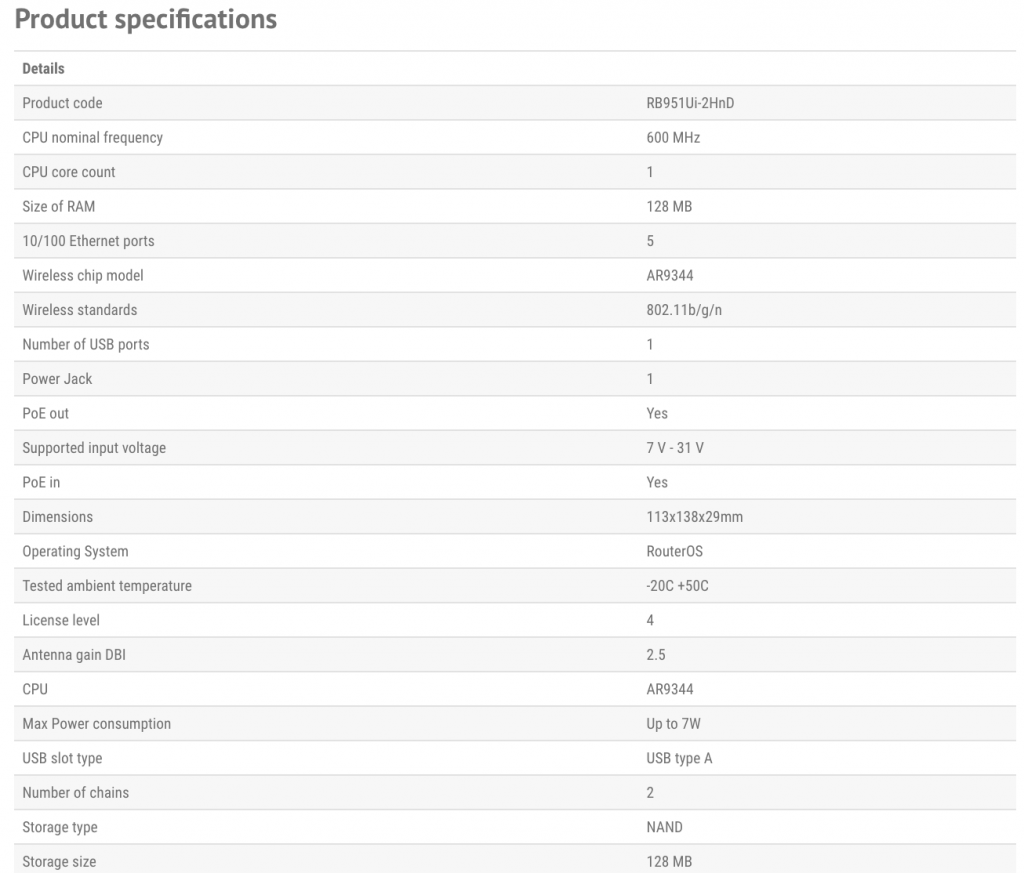Click the Number of USB ports label
The height and width of the screenshot is (873, 1024).
click(86, 345)
